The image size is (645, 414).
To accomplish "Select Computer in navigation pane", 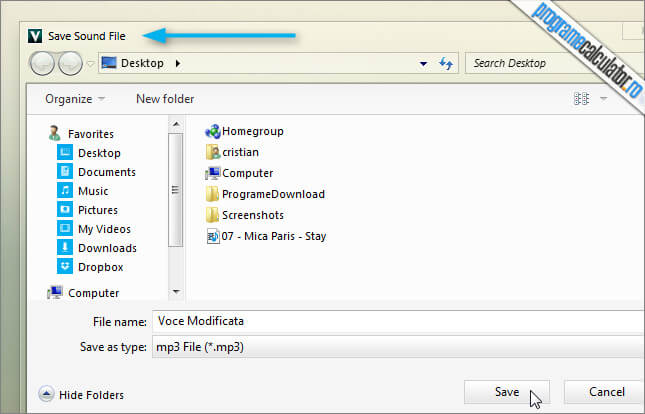I will click(93, 293).
